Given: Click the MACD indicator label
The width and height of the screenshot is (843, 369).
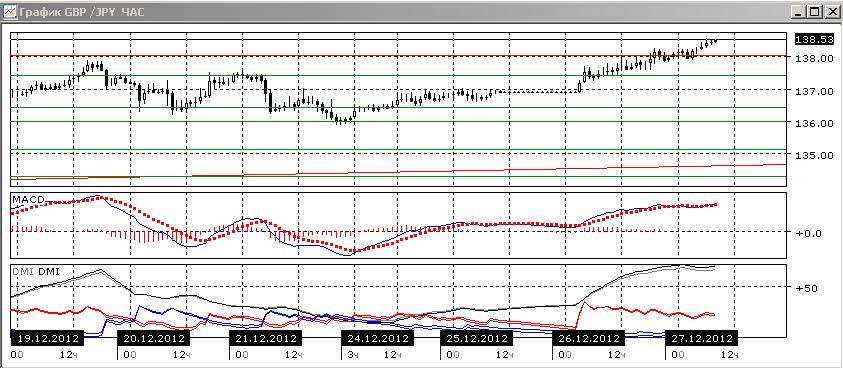Looking at the screenshot, I should (x=27, y=200).
